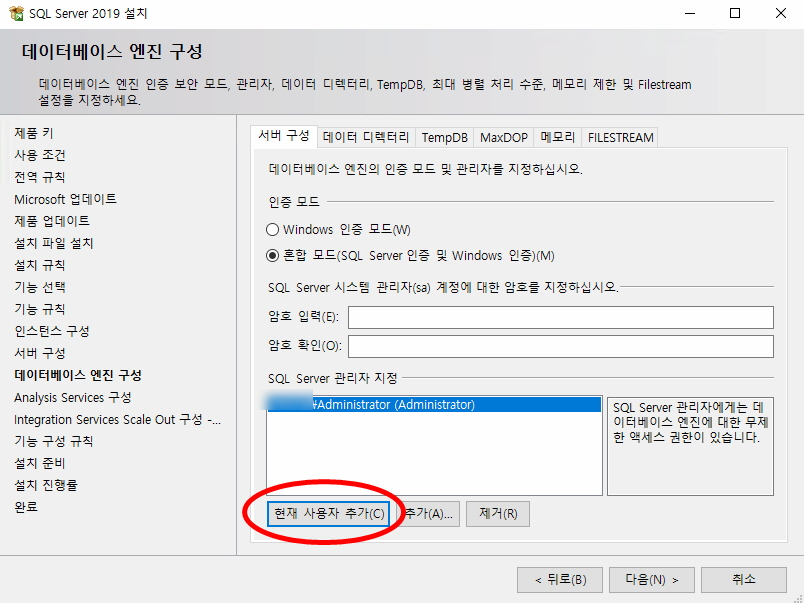
Task: Click 완료 step in sidebar
Action: pyautogui.click(x=26, y=508)
